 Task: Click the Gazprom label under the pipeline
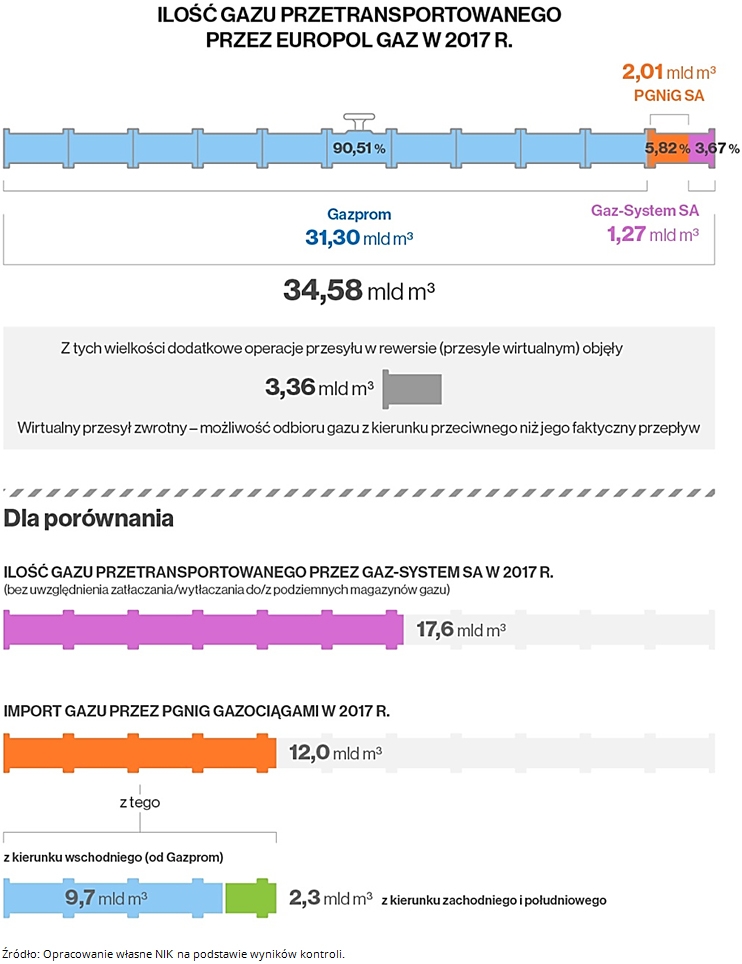[x=359, y=214]
